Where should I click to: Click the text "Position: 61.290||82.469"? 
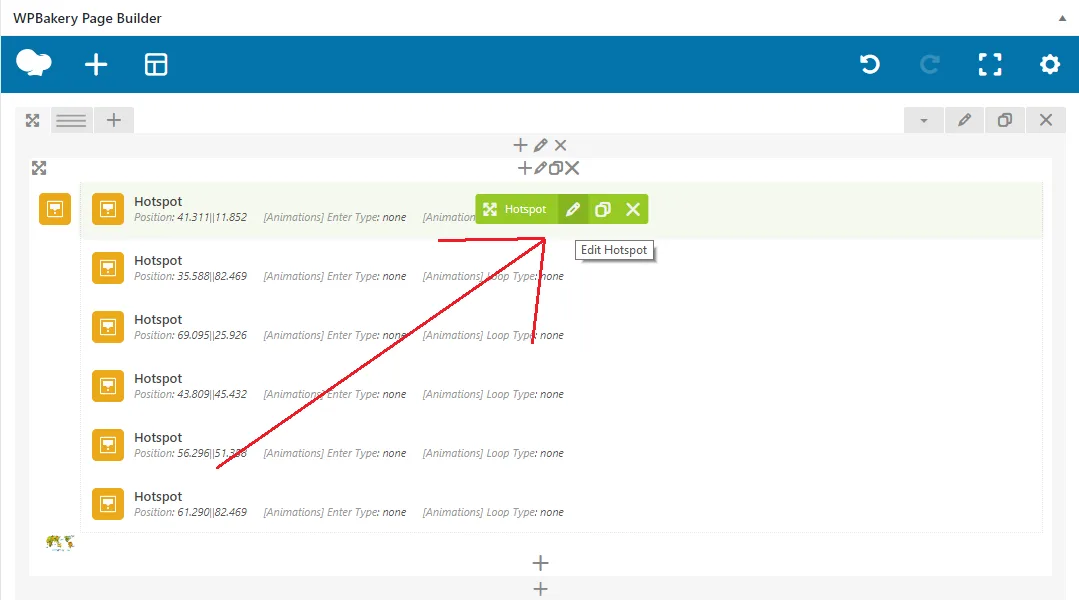pos(191,513)
